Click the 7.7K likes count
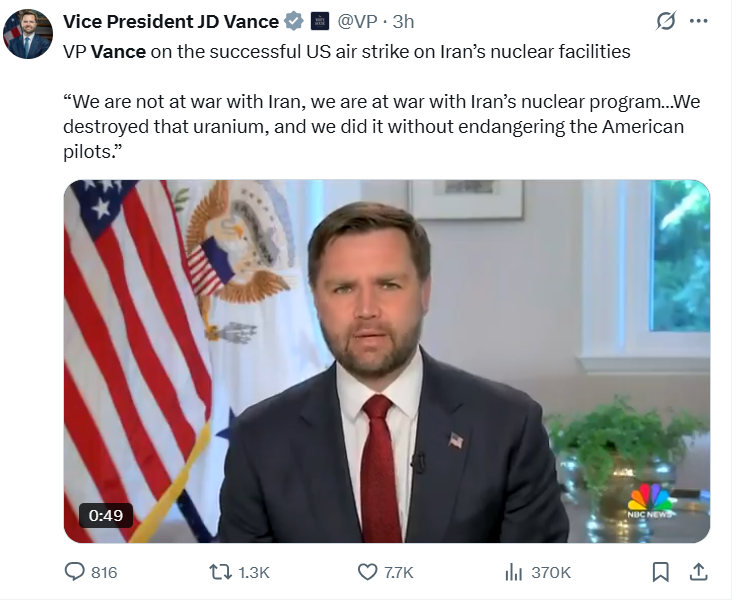754x600 pixels. (x=399, y=572)
